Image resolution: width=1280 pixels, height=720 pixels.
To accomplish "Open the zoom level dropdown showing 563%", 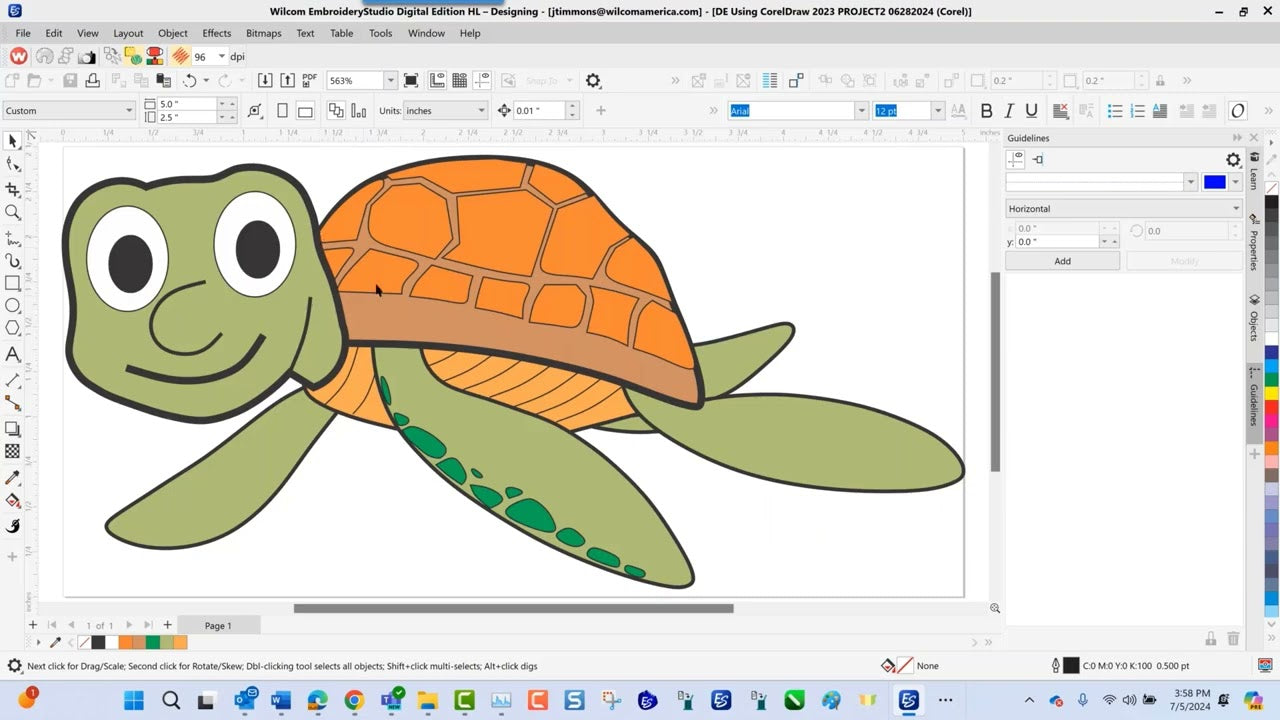I will coord(389,80).
